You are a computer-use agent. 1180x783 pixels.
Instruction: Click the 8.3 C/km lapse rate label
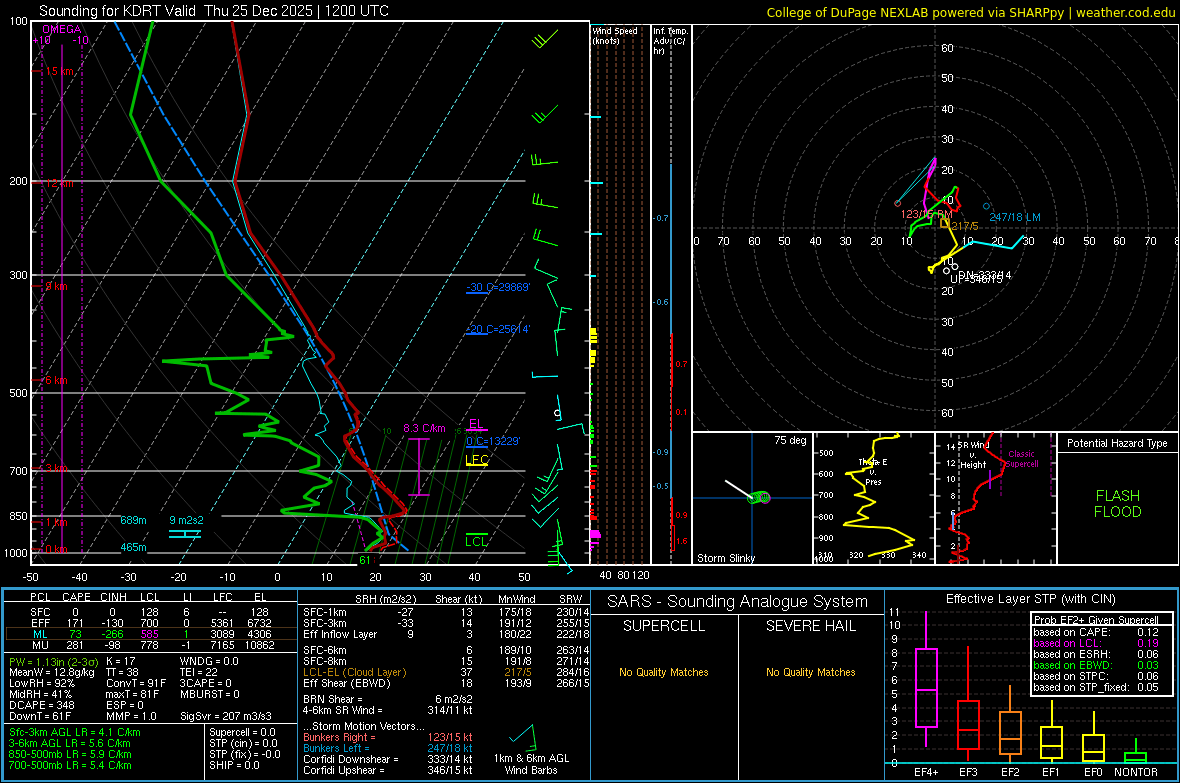(424, 428)
